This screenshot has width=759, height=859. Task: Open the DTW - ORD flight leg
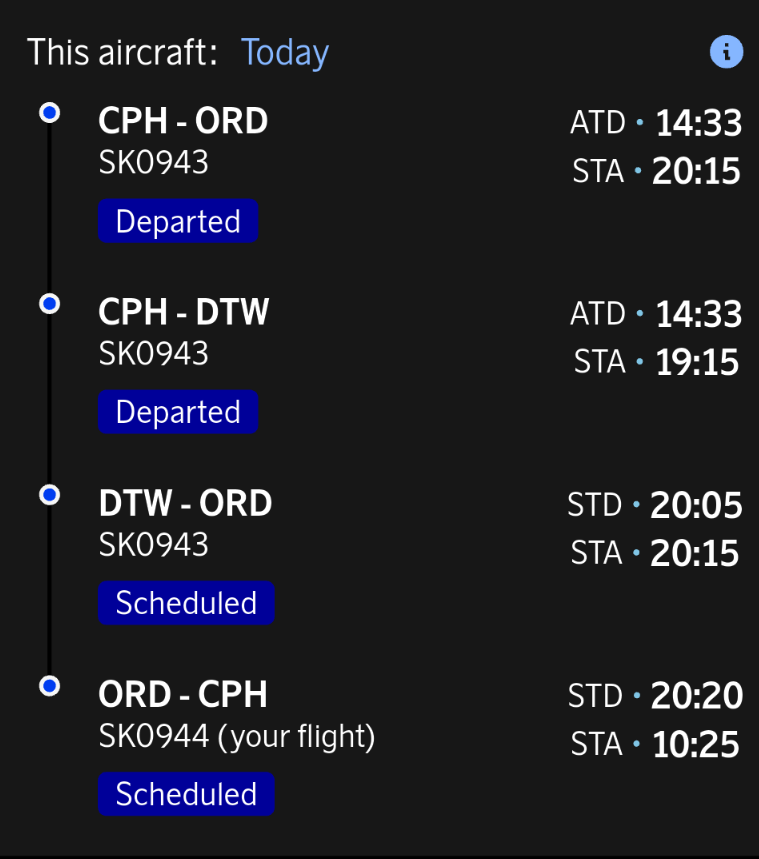(x=185, y=504)
